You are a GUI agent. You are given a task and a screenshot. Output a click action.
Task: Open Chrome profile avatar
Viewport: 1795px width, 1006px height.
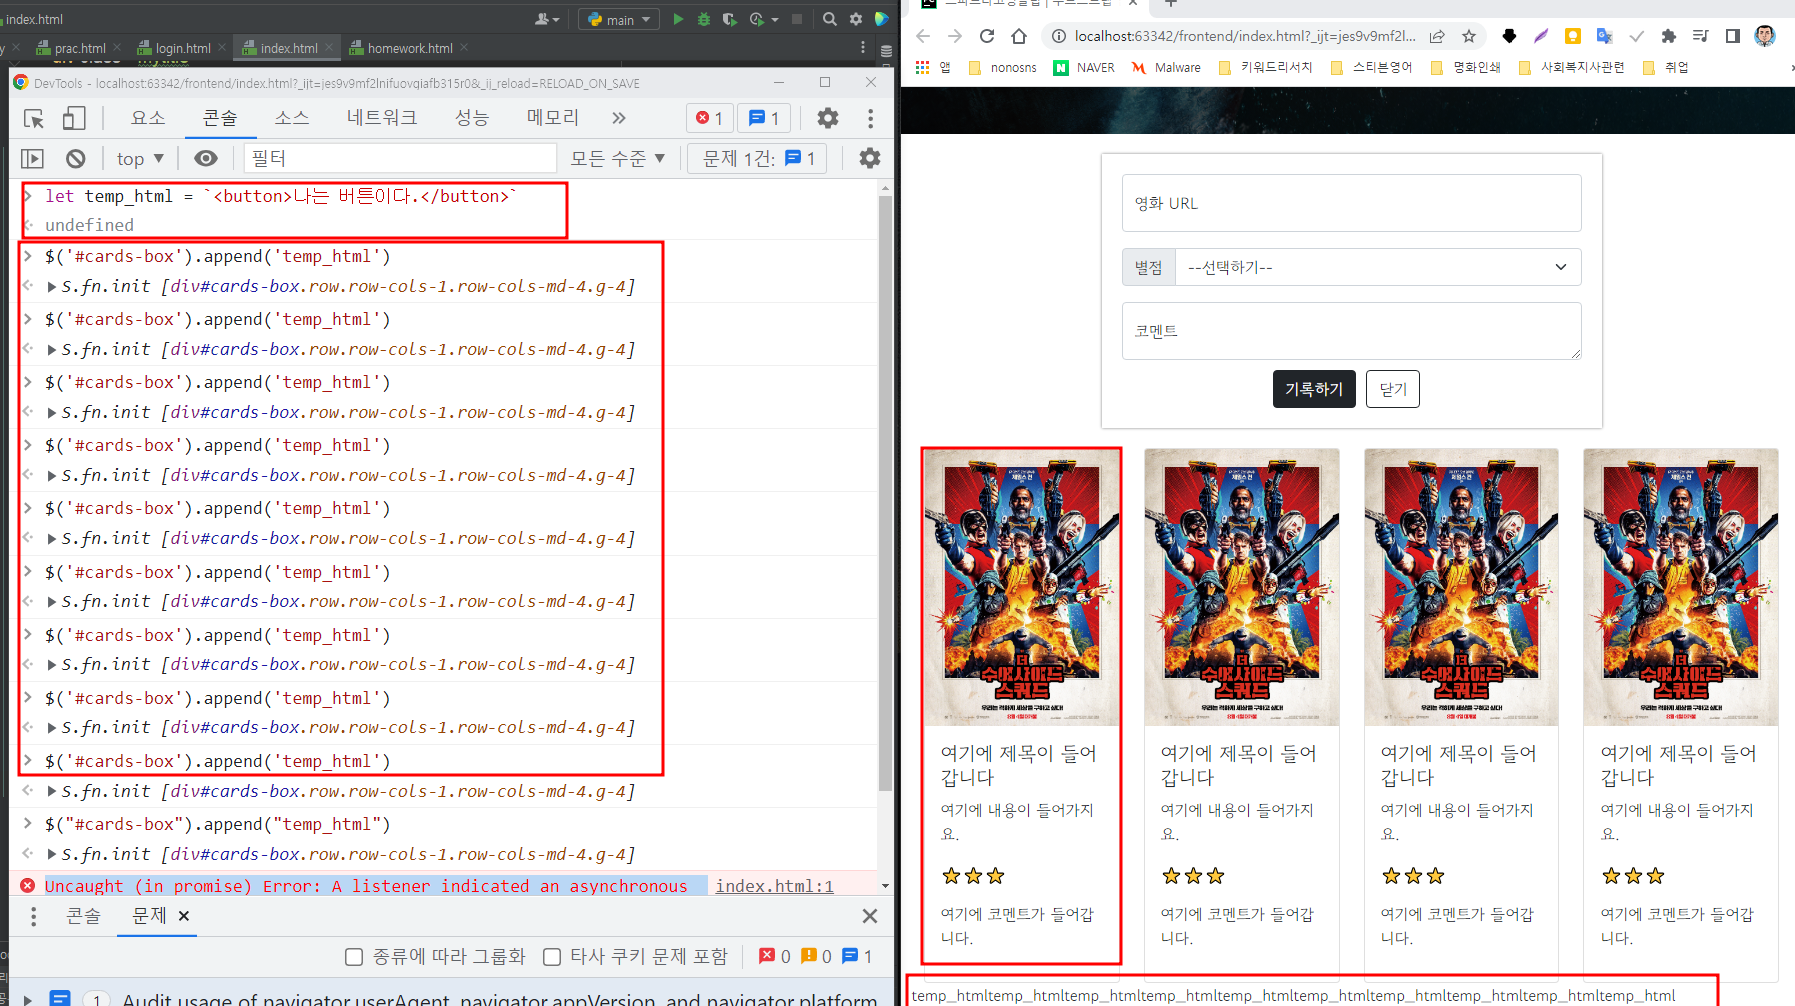click(1765, 36)
